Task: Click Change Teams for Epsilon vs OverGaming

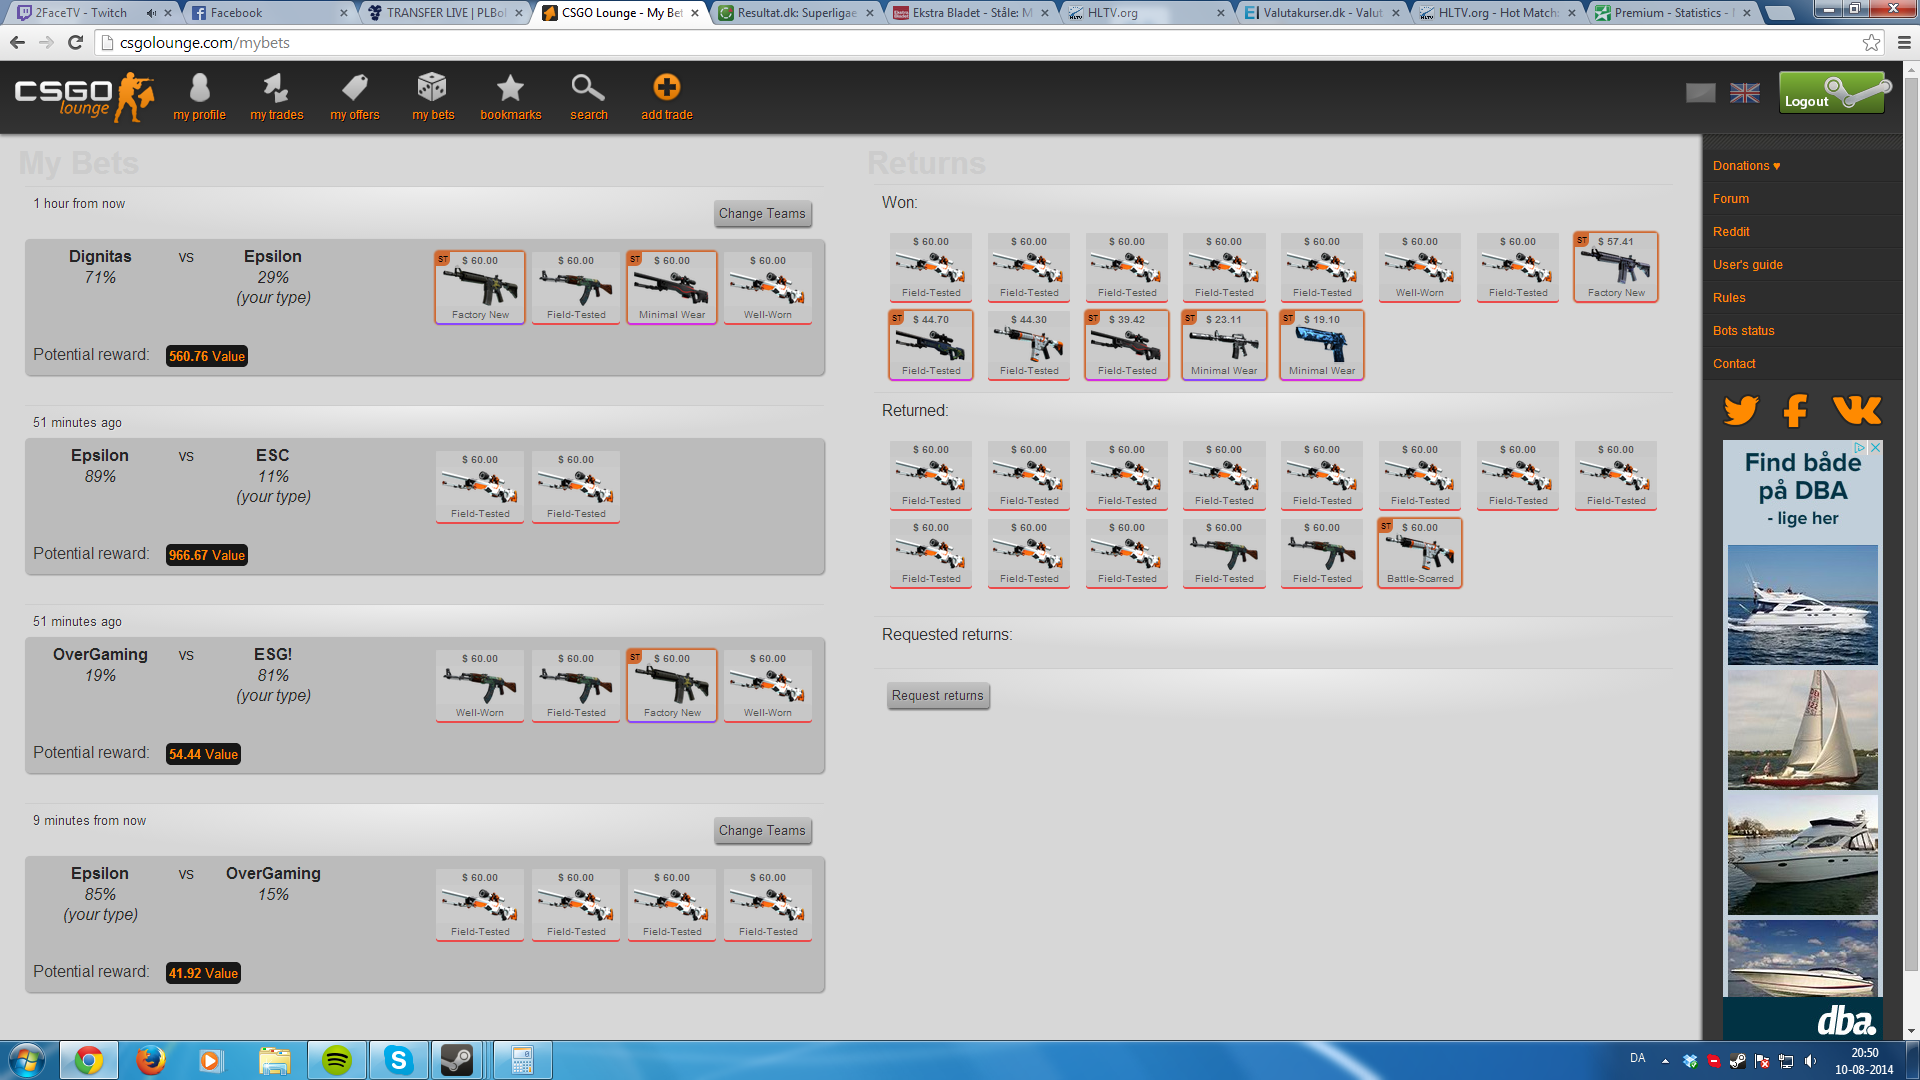Action: pos(762,830)
